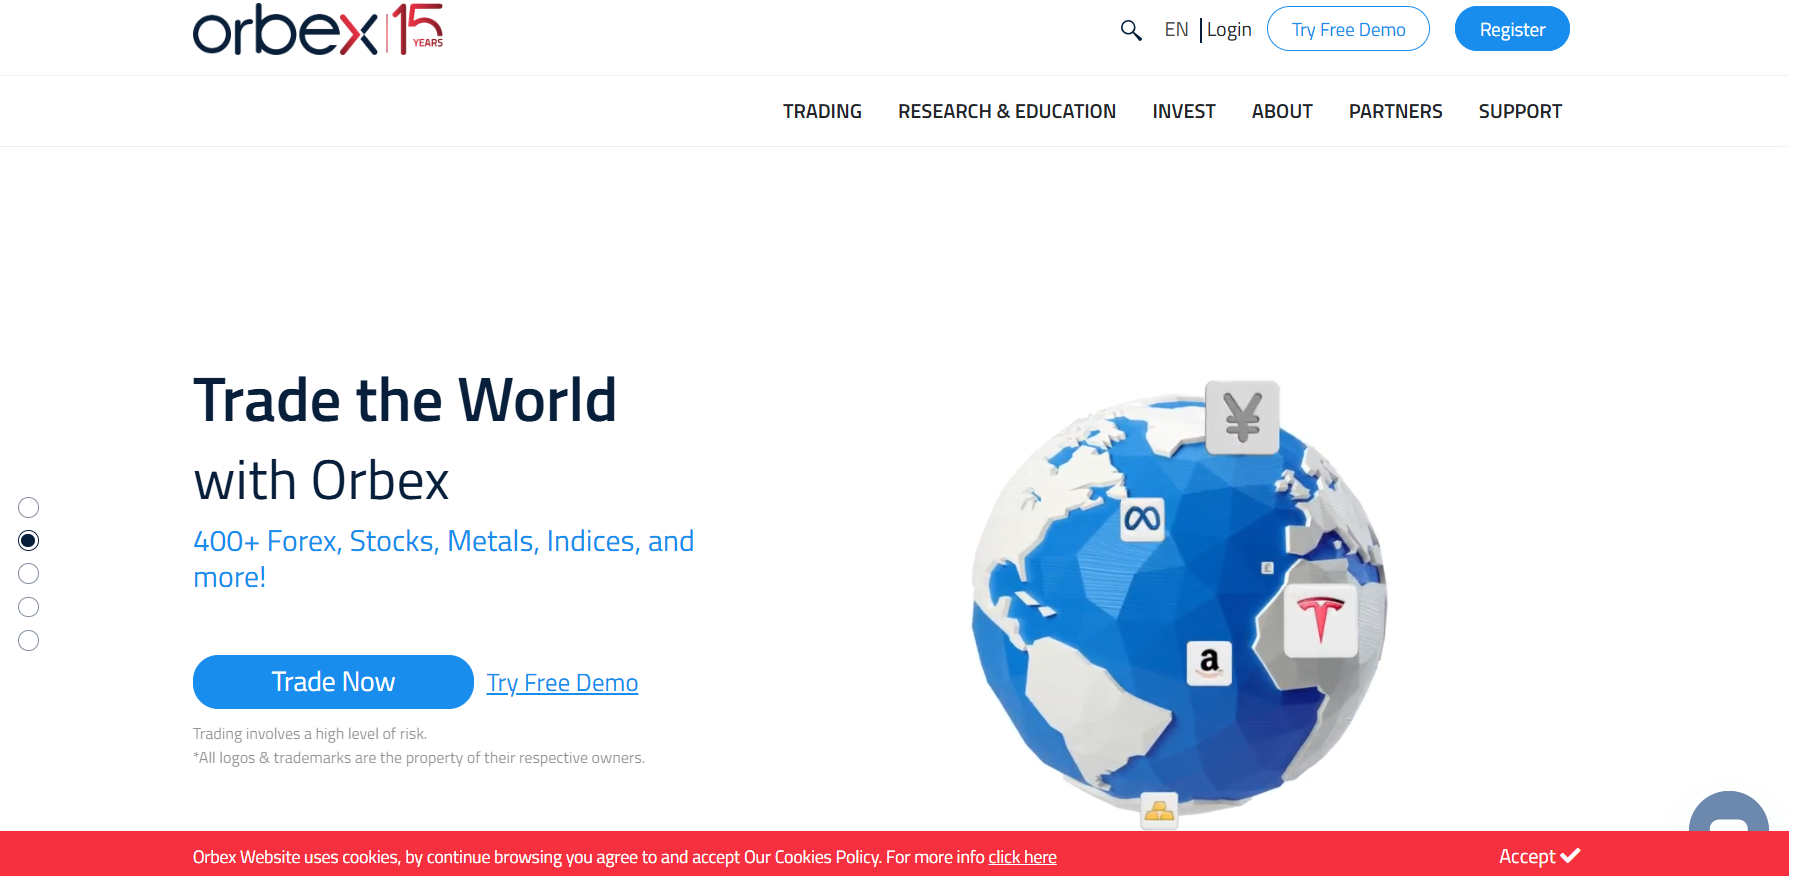Viewport: 1793px width, 876px height.
Task: Open the EN language selector
Action: click(1176, 30)
